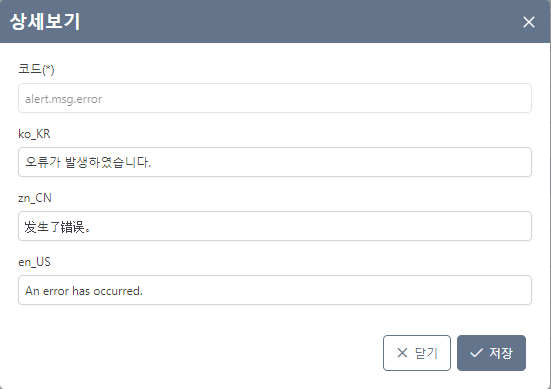Screen dimensions: 551x389
Task: Save the translations with the 저장 button
Action: pos(491,353)
